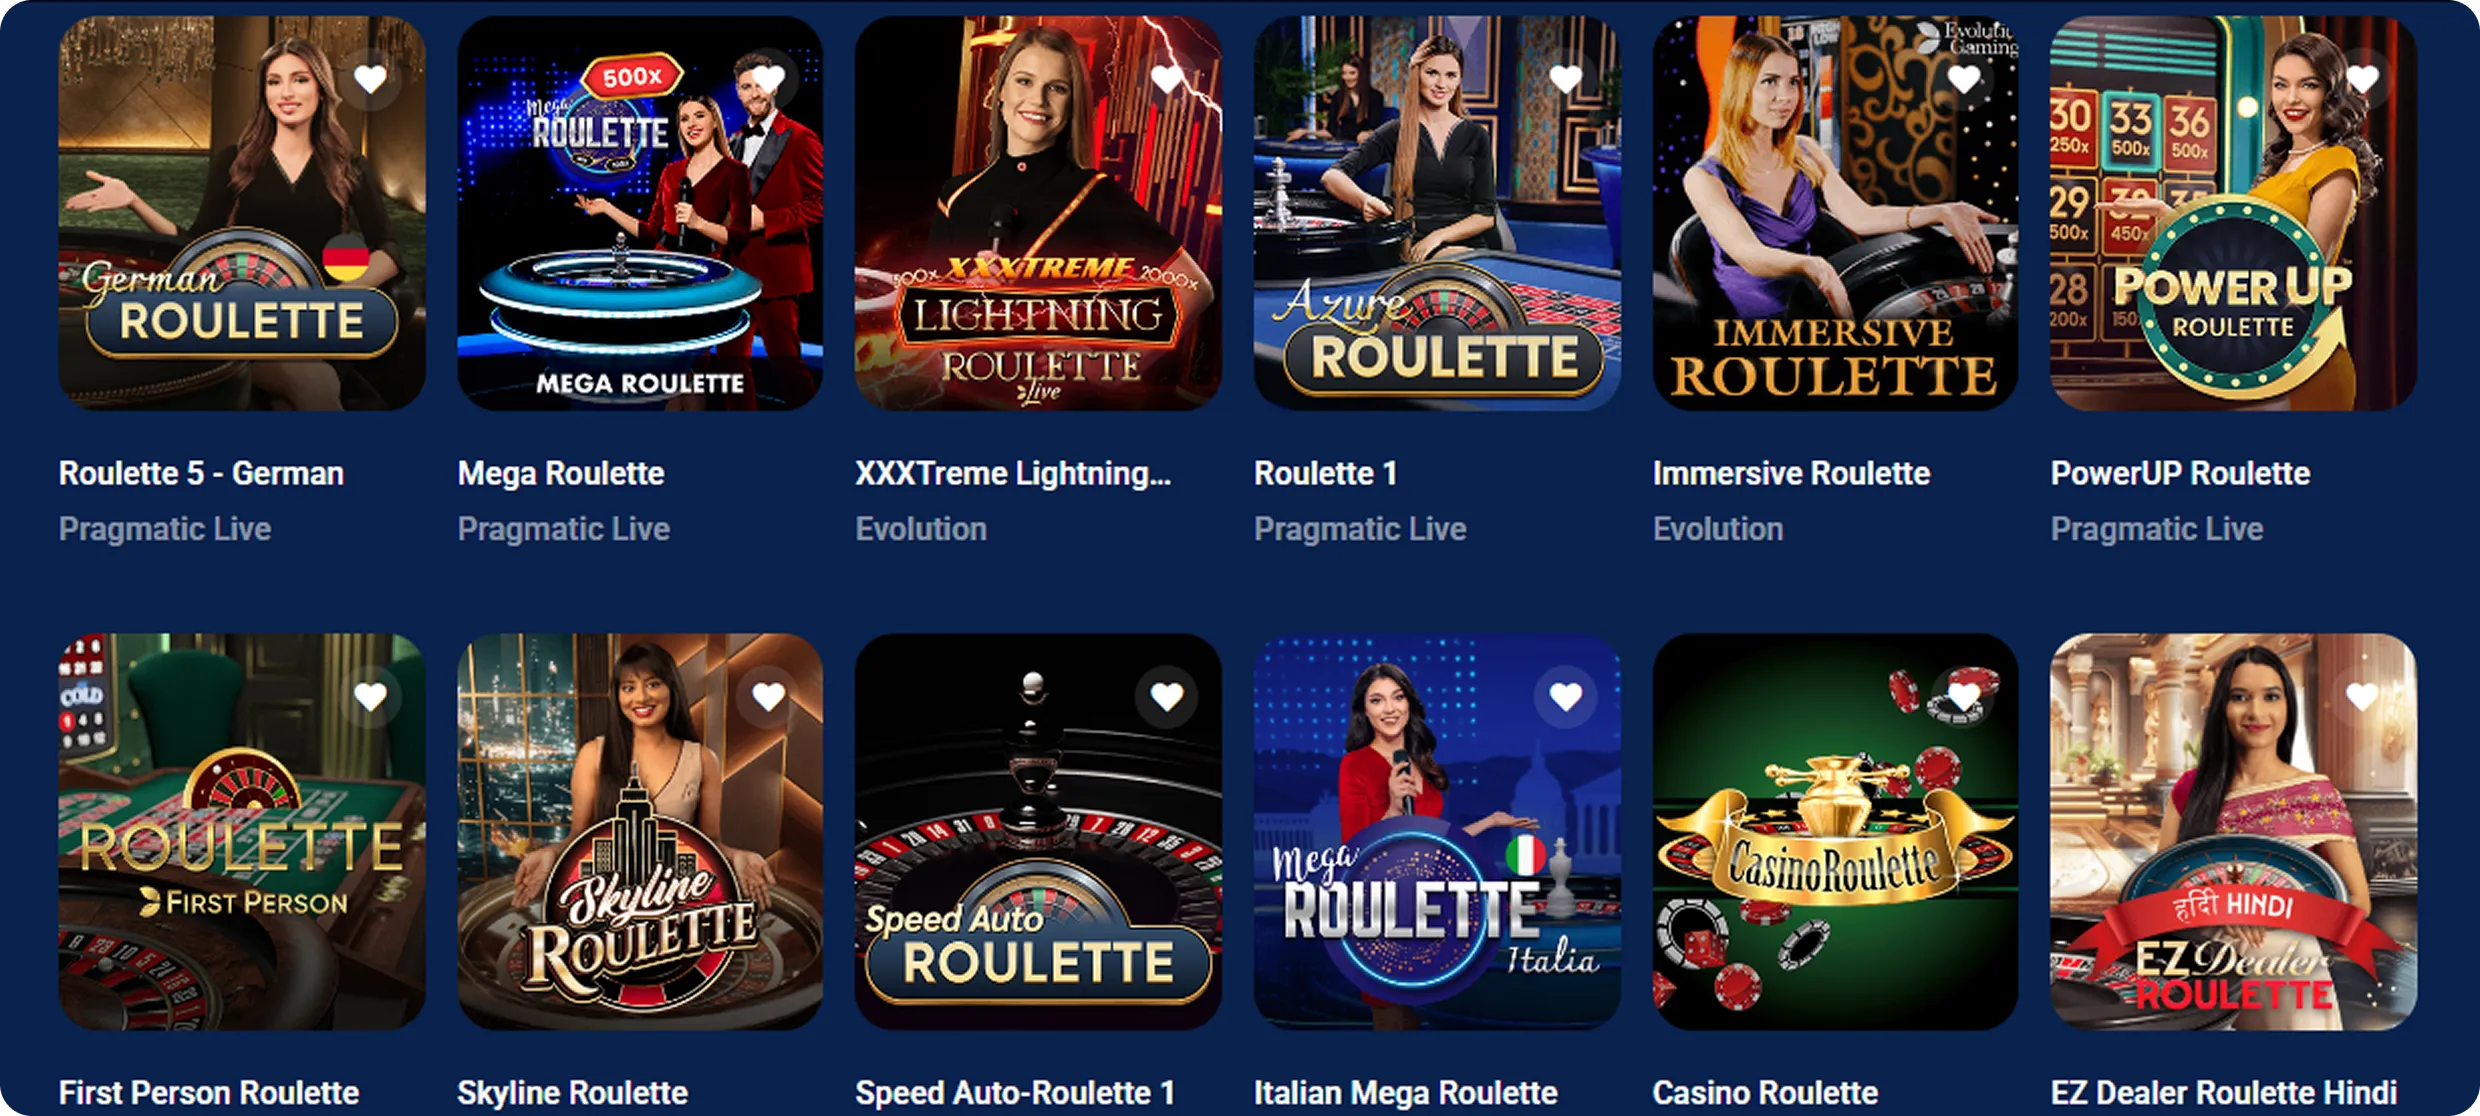Open the Immersive Roulette thumbnail

(1835, 213)
